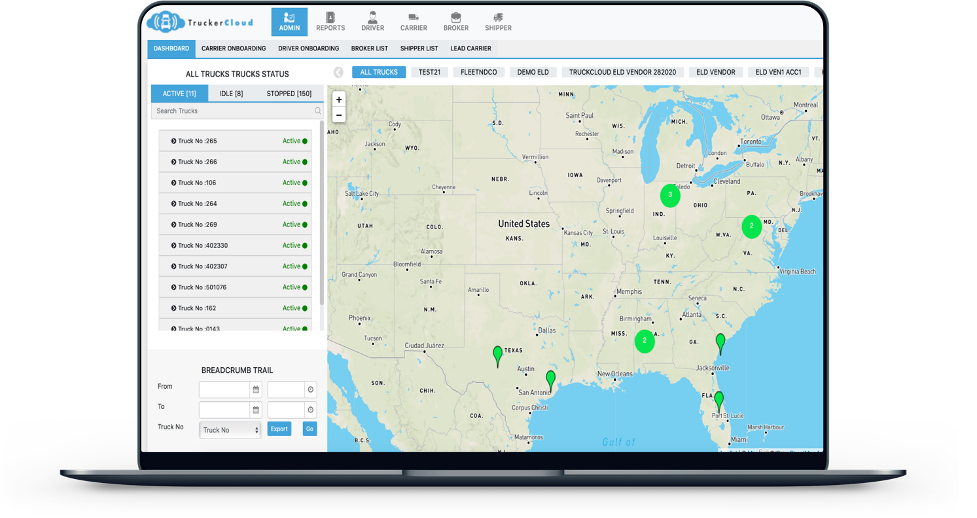This screenshot has height=518, width=977.
Task: Click the truck pin near Houston
Action: pos(550,380)
